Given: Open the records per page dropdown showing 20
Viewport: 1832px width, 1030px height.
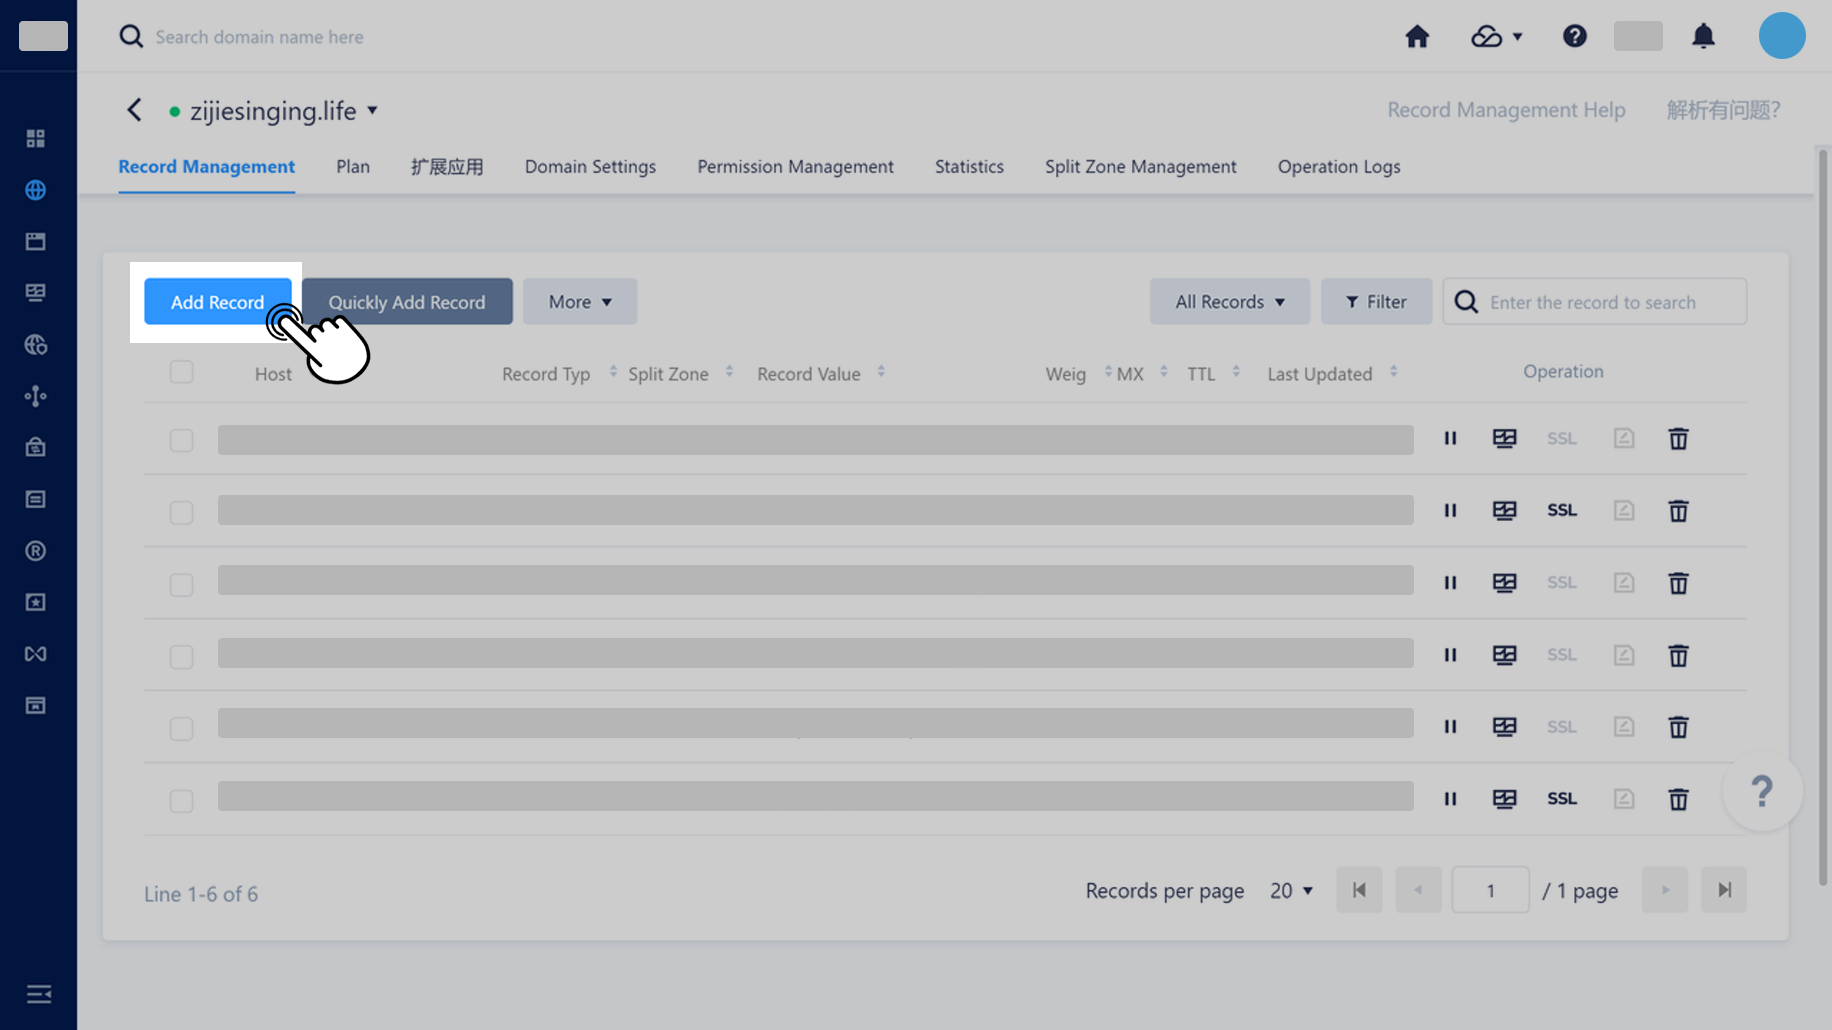Looking at the screenshot, I should [x=1290, y=890].
